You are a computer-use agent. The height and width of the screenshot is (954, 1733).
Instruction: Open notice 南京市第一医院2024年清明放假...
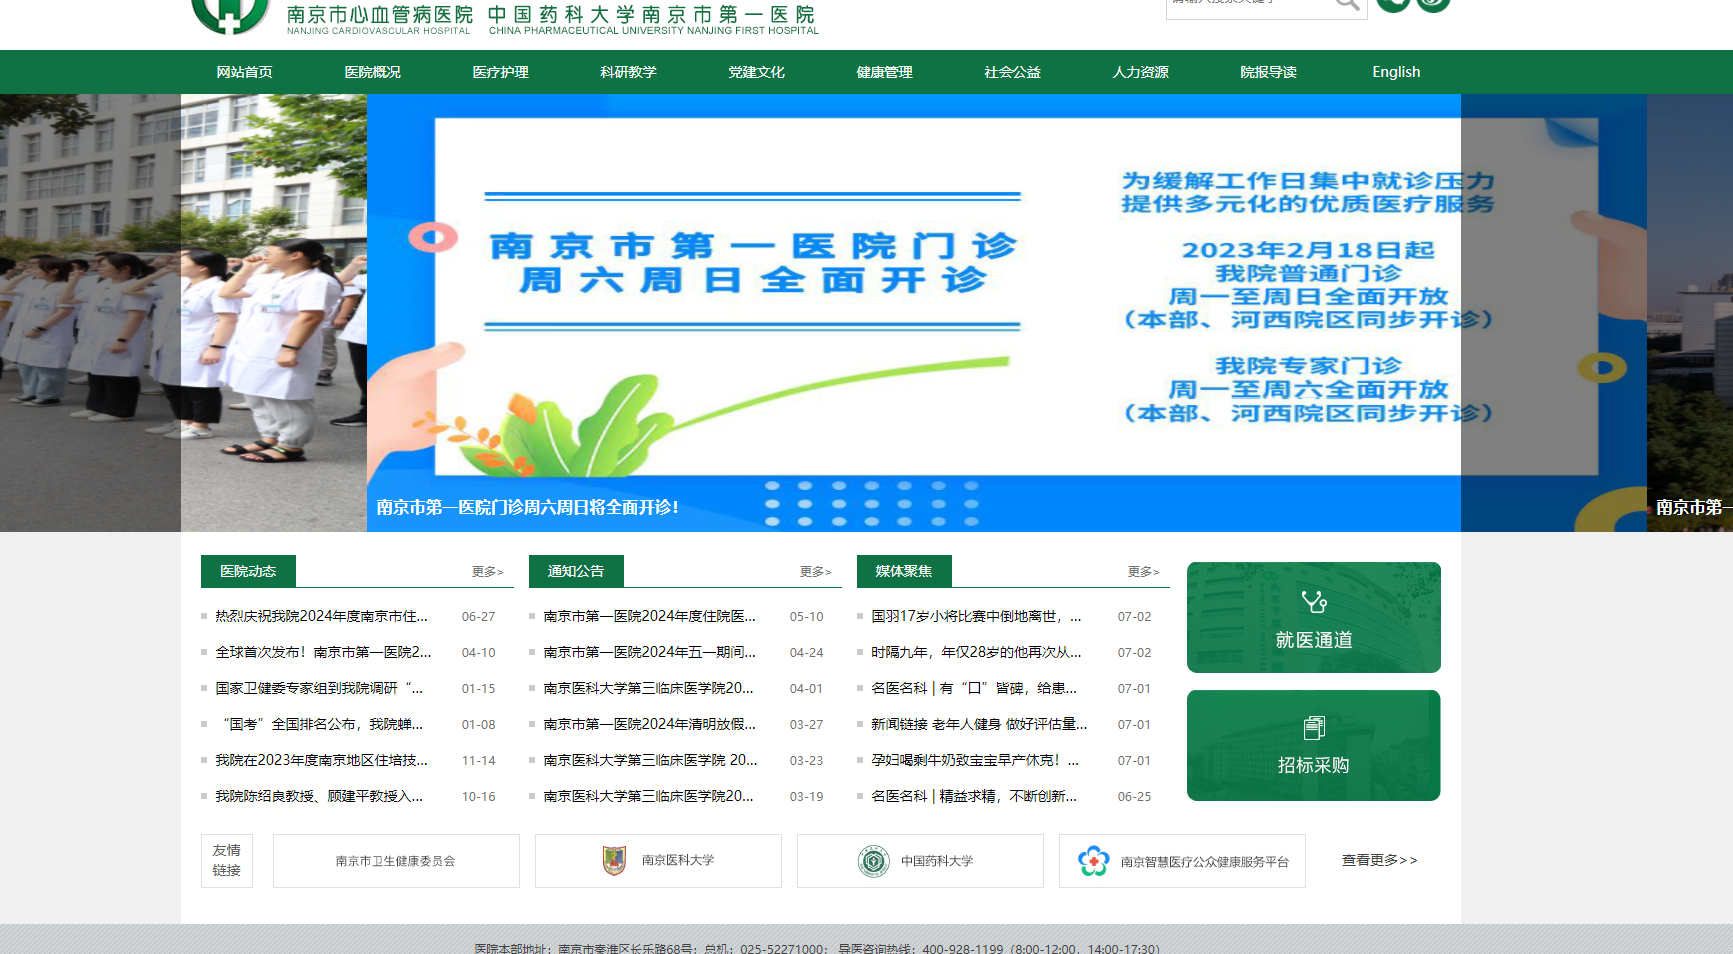pos(649,724)
